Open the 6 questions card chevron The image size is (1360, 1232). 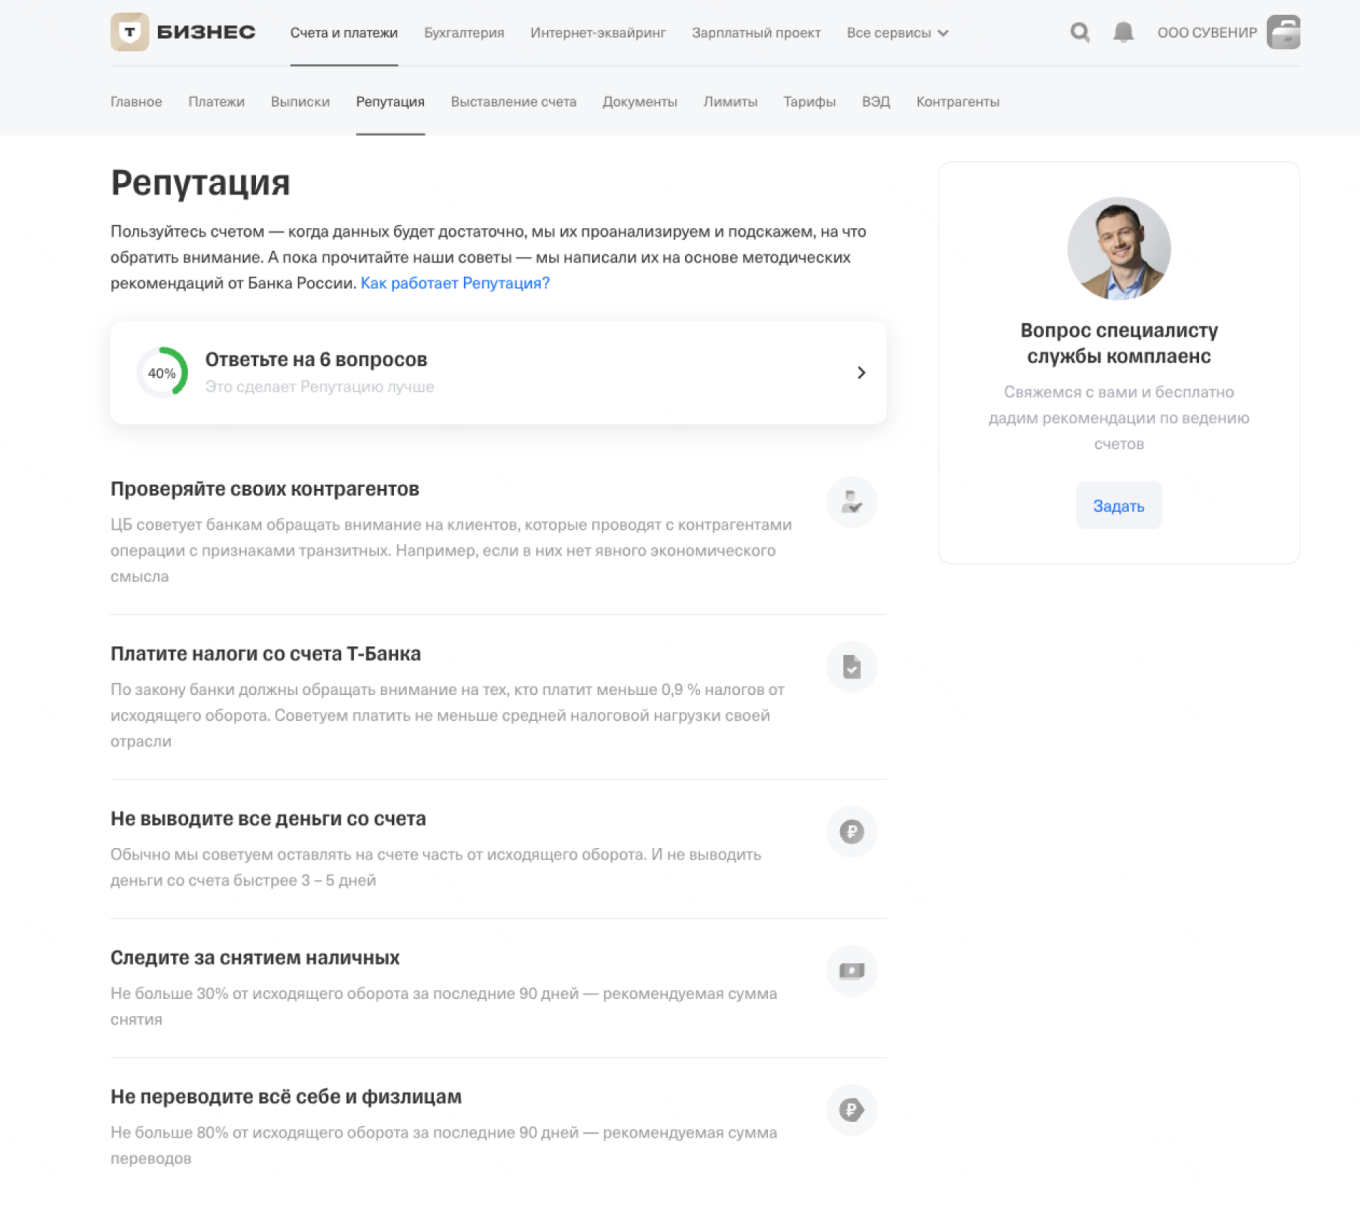pos(861,373)
